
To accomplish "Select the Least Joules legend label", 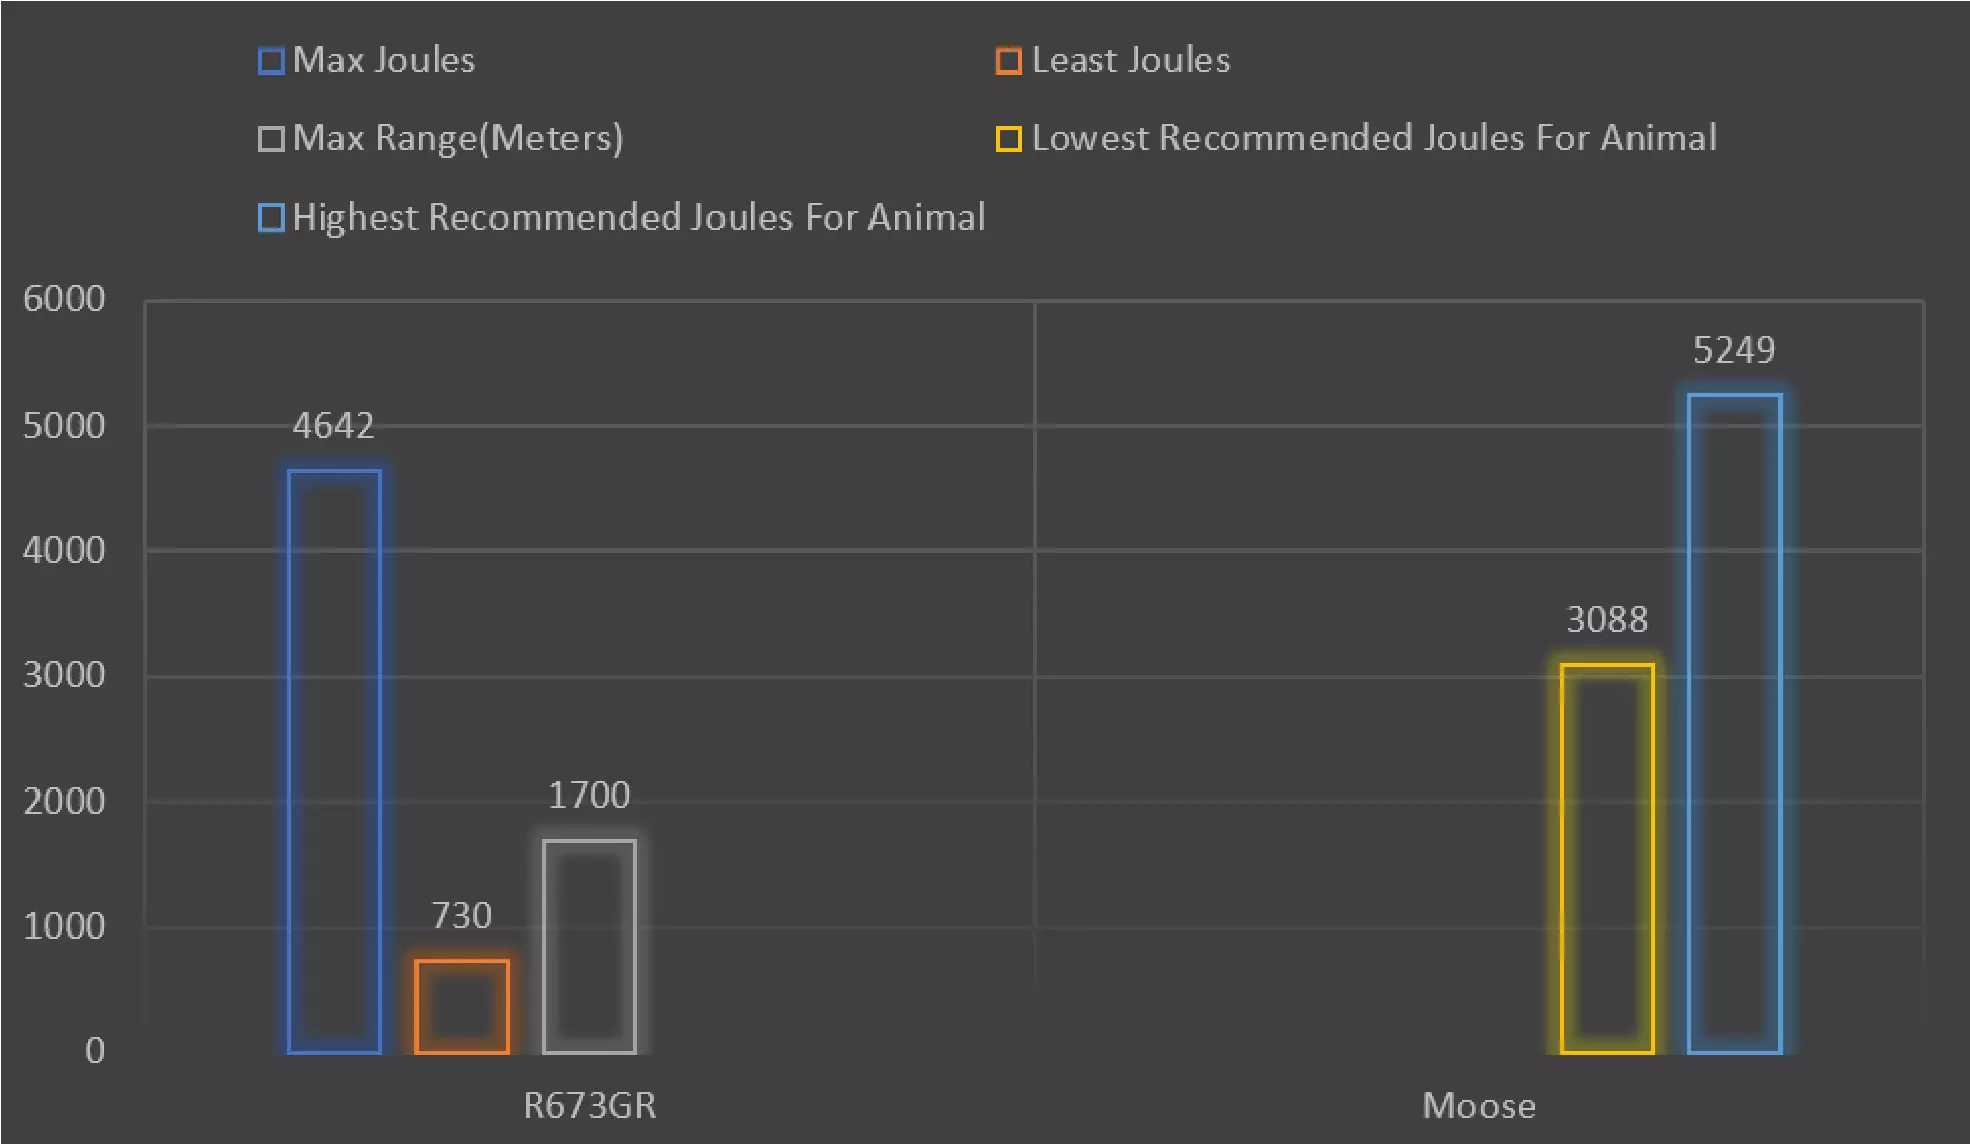I will (1131, 61).
